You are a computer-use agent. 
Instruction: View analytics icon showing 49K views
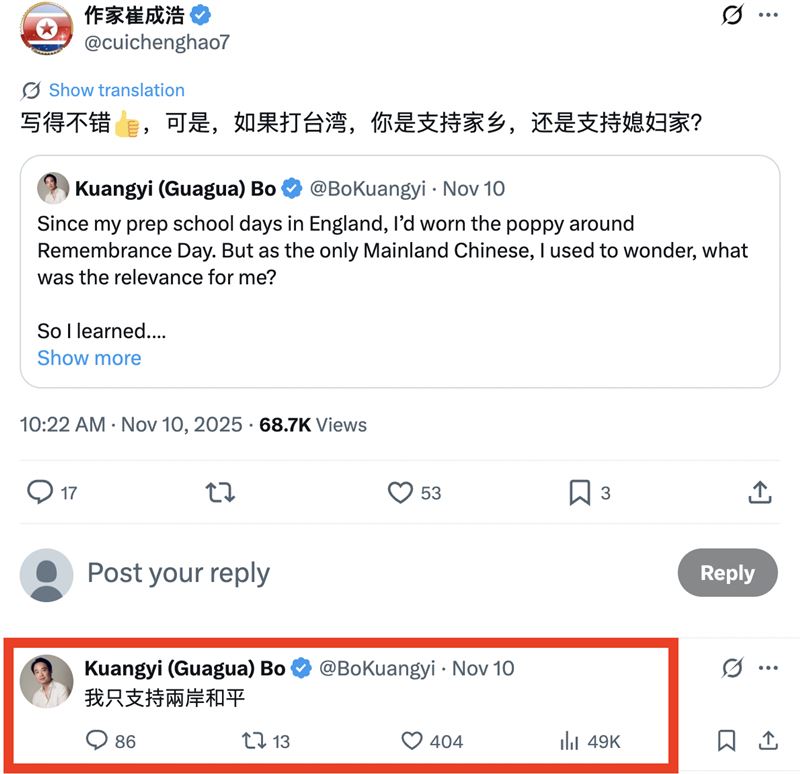tap(569, 741)
